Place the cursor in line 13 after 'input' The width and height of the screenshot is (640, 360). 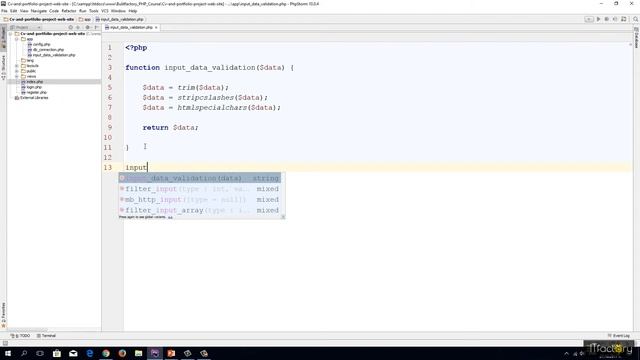coord(147,167)
